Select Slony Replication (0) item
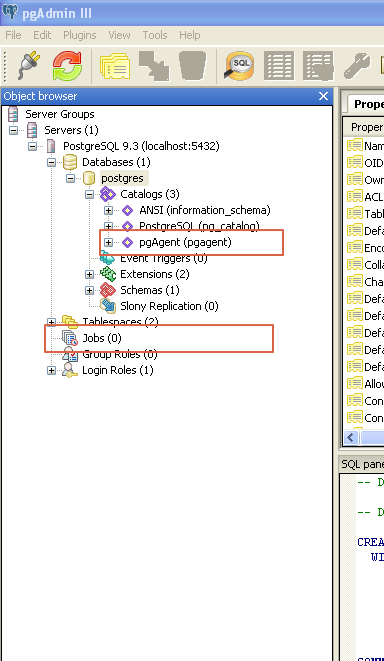Screen dimensions: 384x661 (x=169, y=306)
